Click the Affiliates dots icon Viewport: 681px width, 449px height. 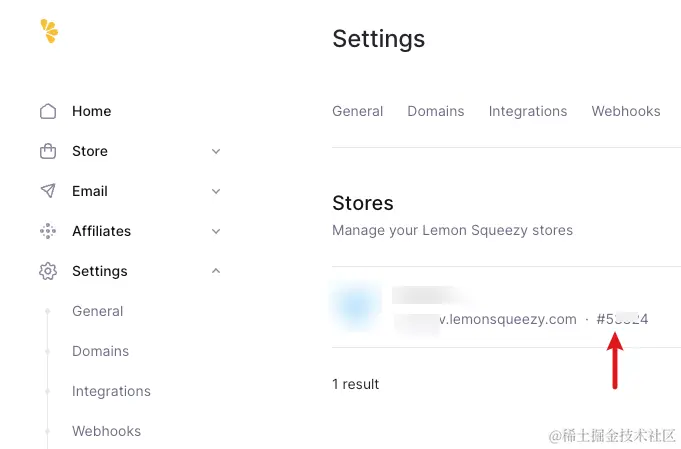pyautogui.click(x=48, y=231)
